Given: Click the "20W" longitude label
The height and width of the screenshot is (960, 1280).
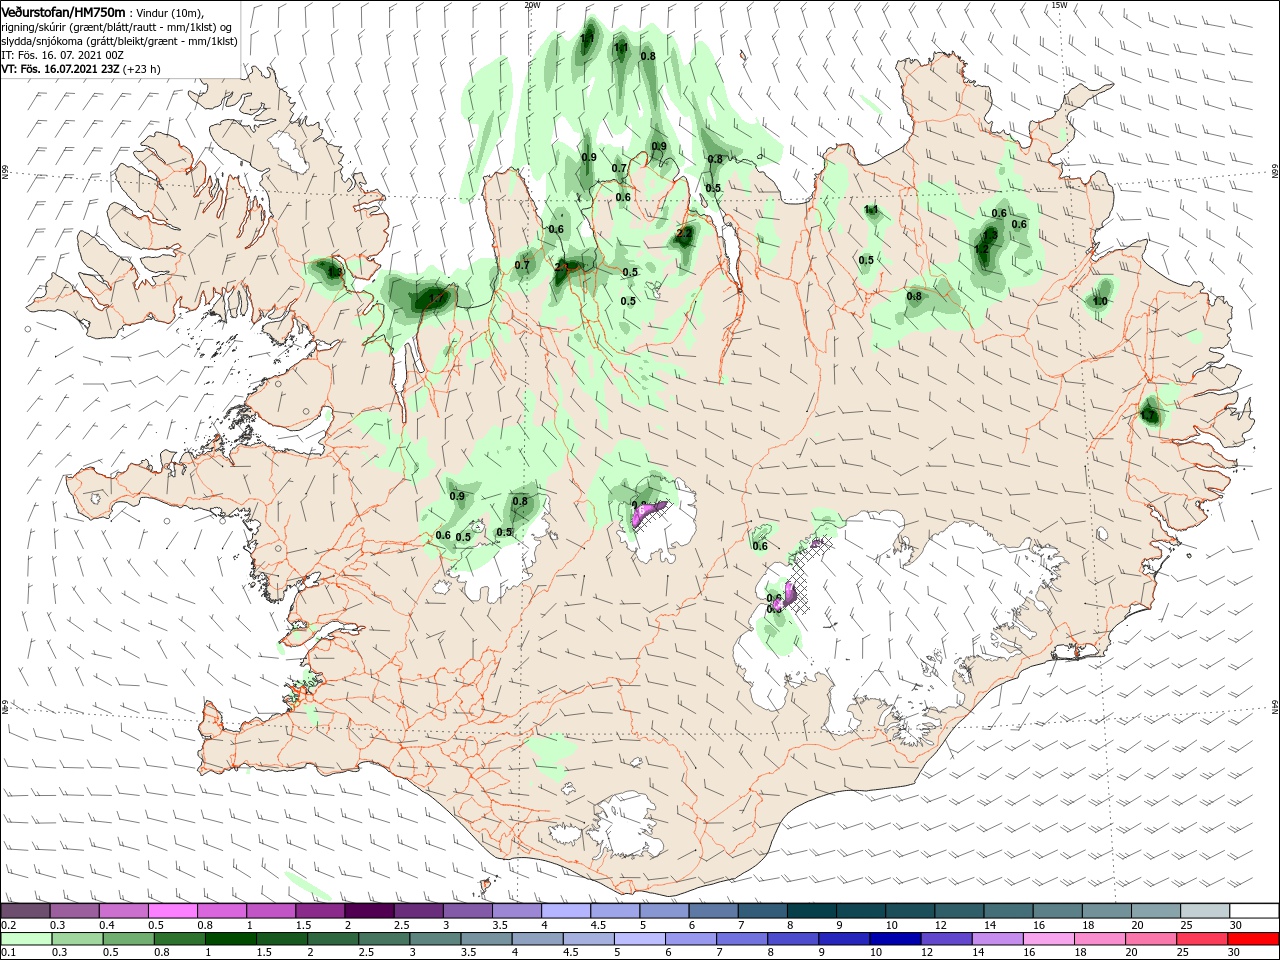Looking at the screenshot, I should [x=532, y=5].
